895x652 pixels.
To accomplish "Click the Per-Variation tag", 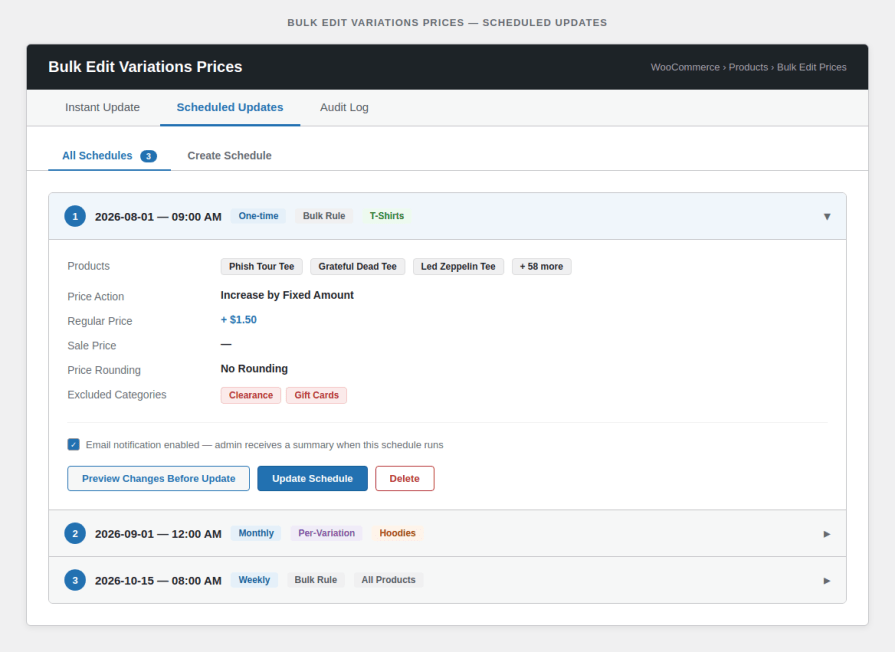I will click(x=326, y=533).
